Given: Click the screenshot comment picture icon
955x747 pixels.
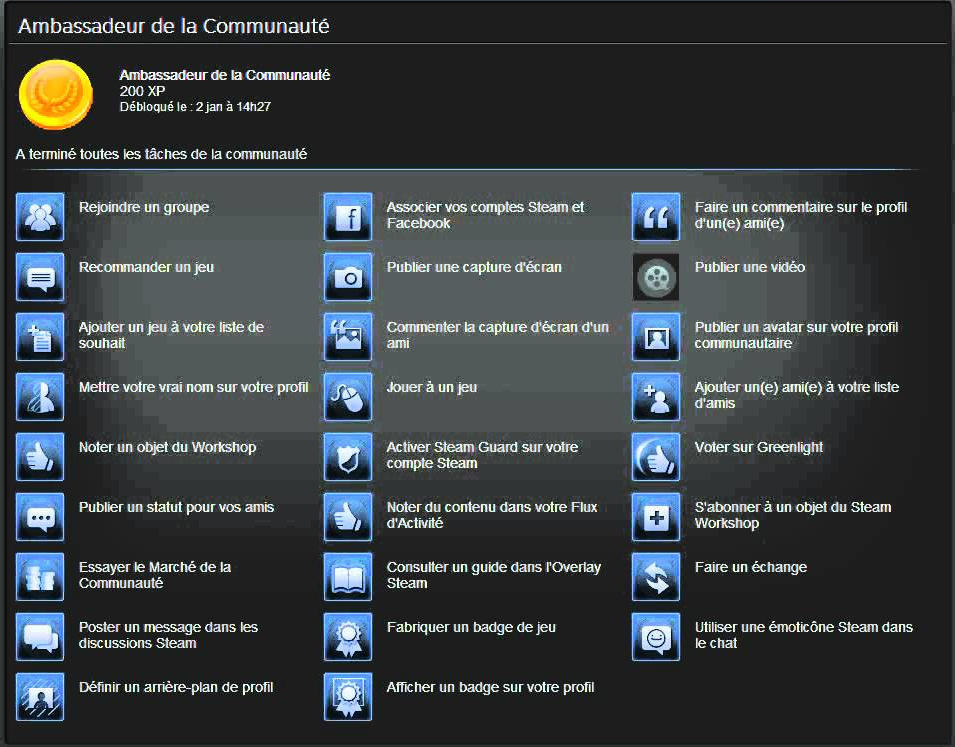Looking at the screenshot, I should 348,337.
